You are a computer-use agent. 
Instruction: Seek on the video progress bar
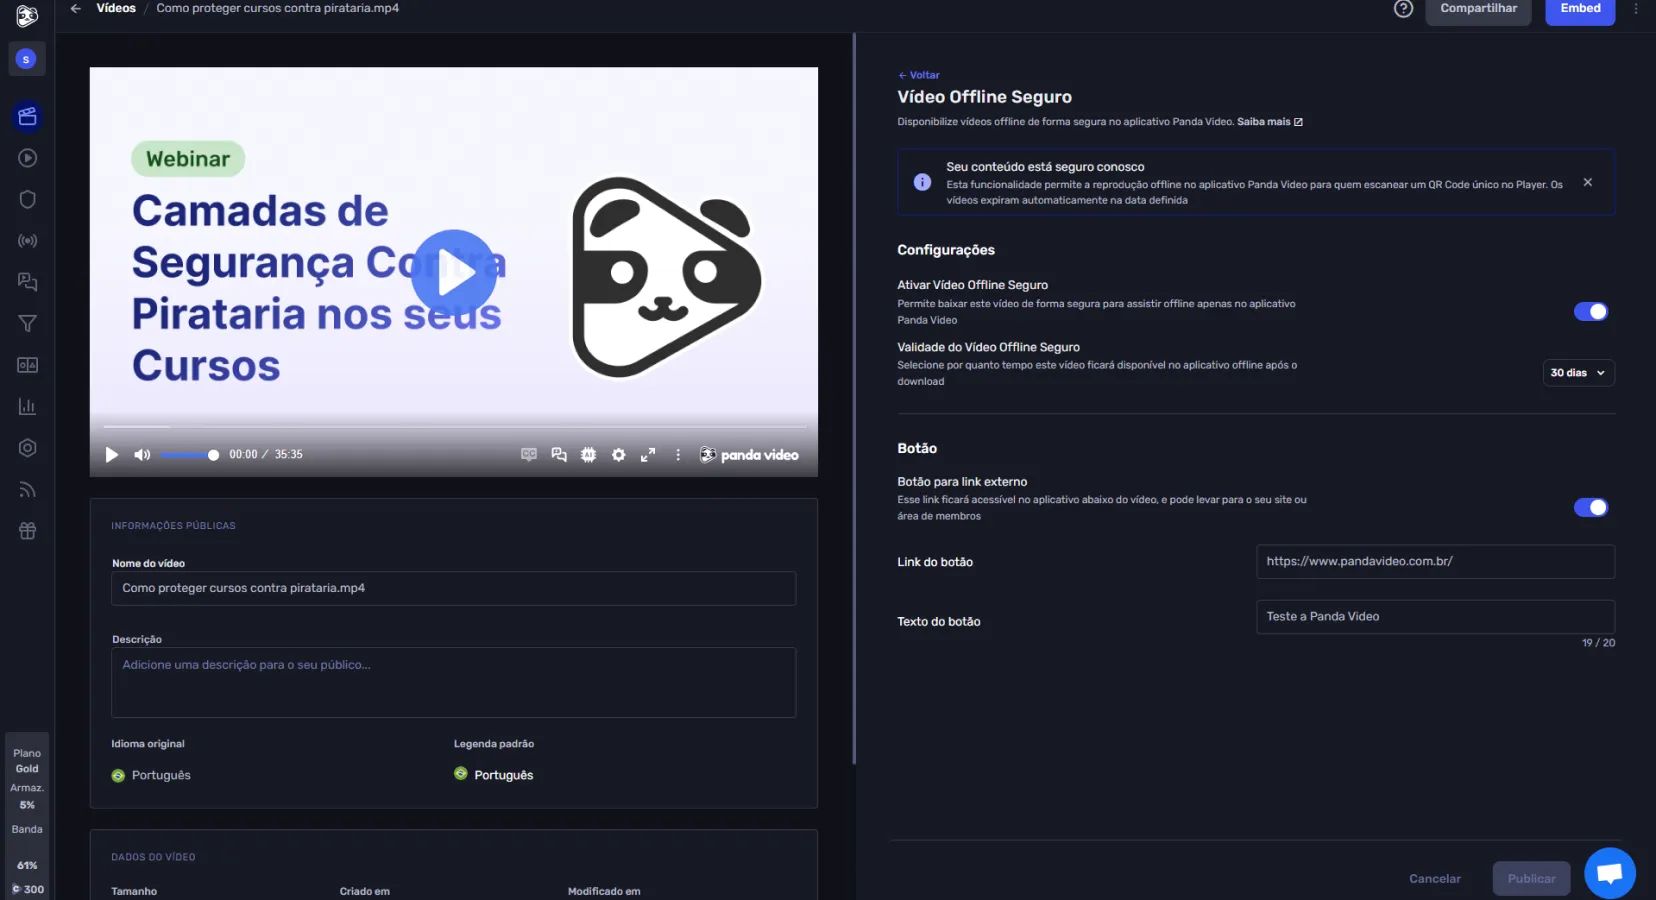[453, 426]
